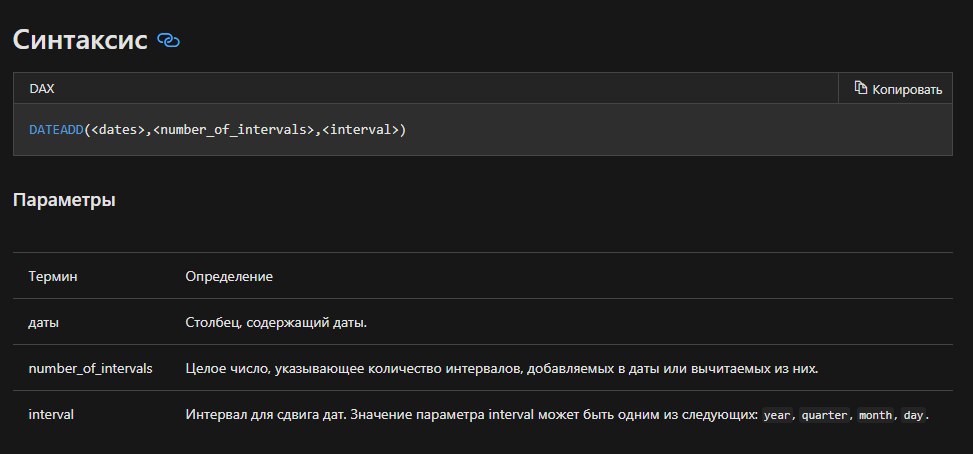This screenshot has height=454, width=973.
Task: Click <number_of_intervals> in the code block
Action: [x=234, y=130]
